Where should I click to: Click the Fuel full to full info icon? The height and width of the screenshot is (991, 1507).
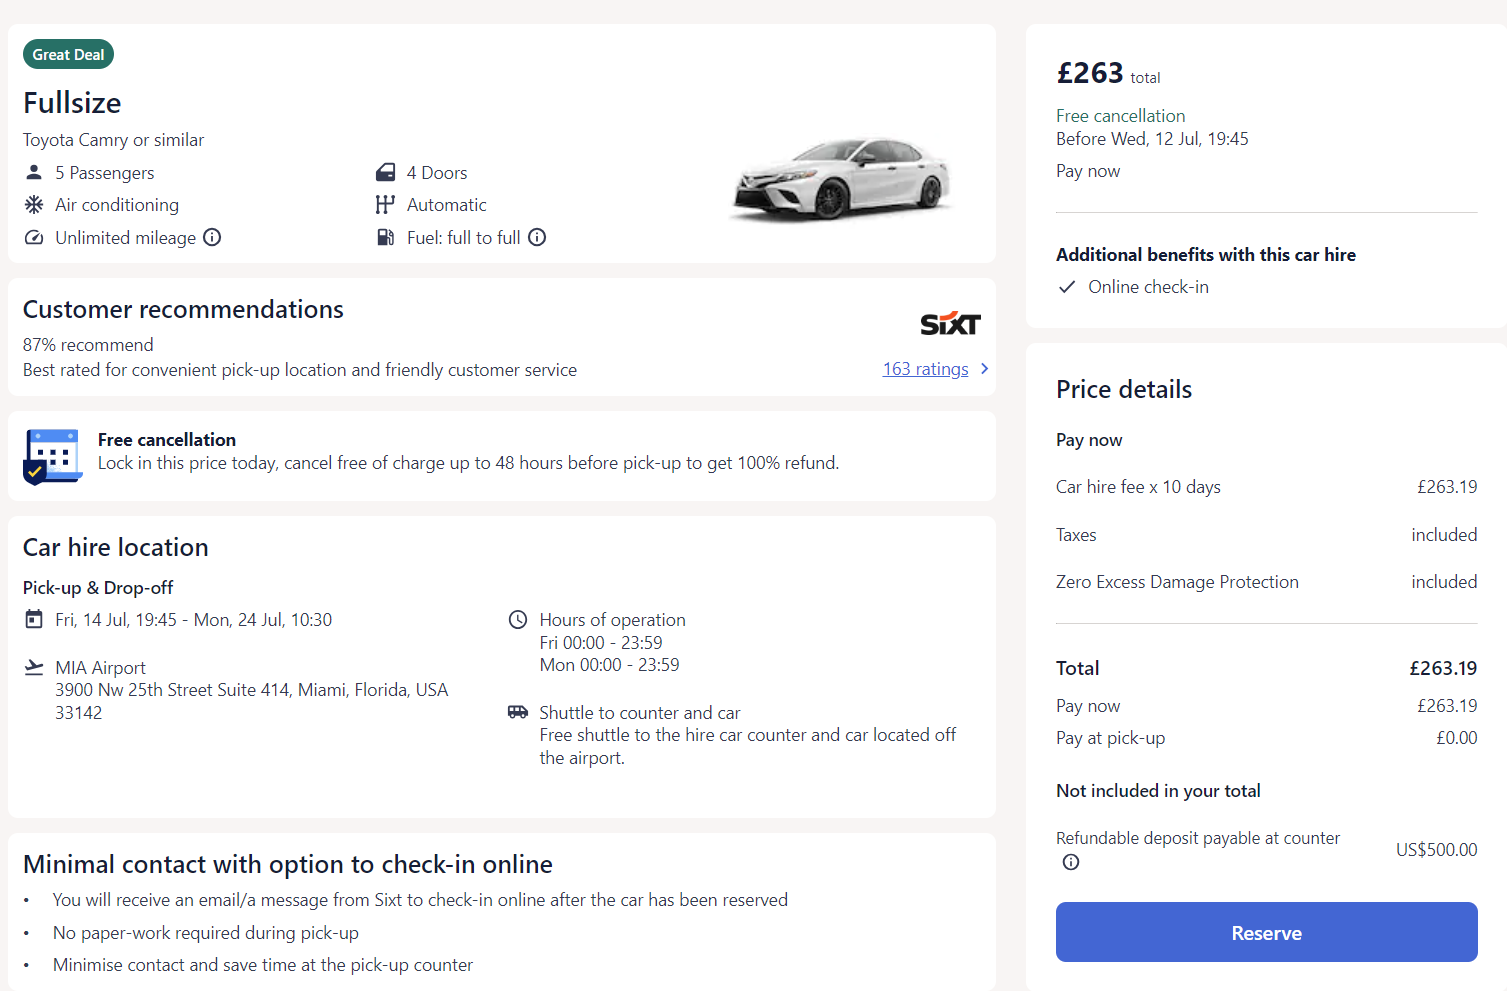537,237
